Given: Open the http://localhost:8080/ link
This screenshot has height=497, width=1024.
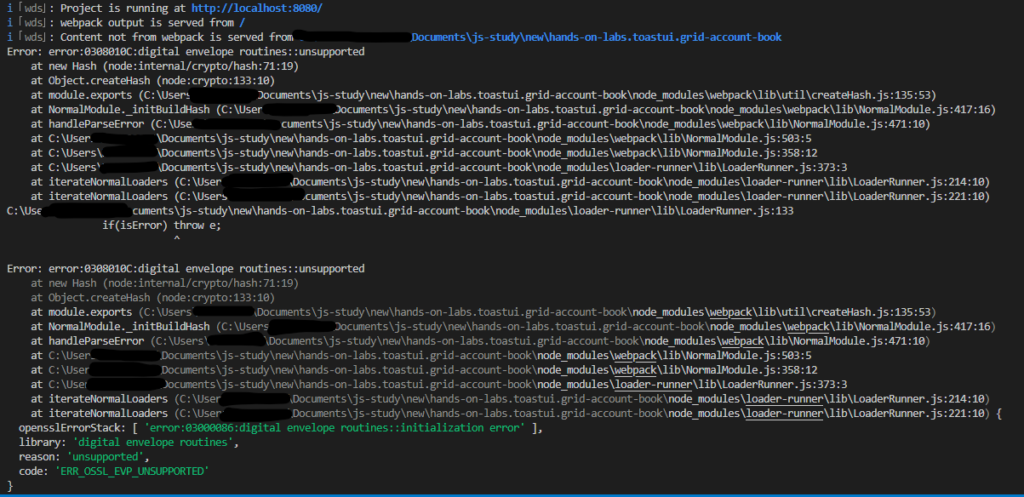Looking at the screenshot, I should pyautogui.click(x=257, y=8).
